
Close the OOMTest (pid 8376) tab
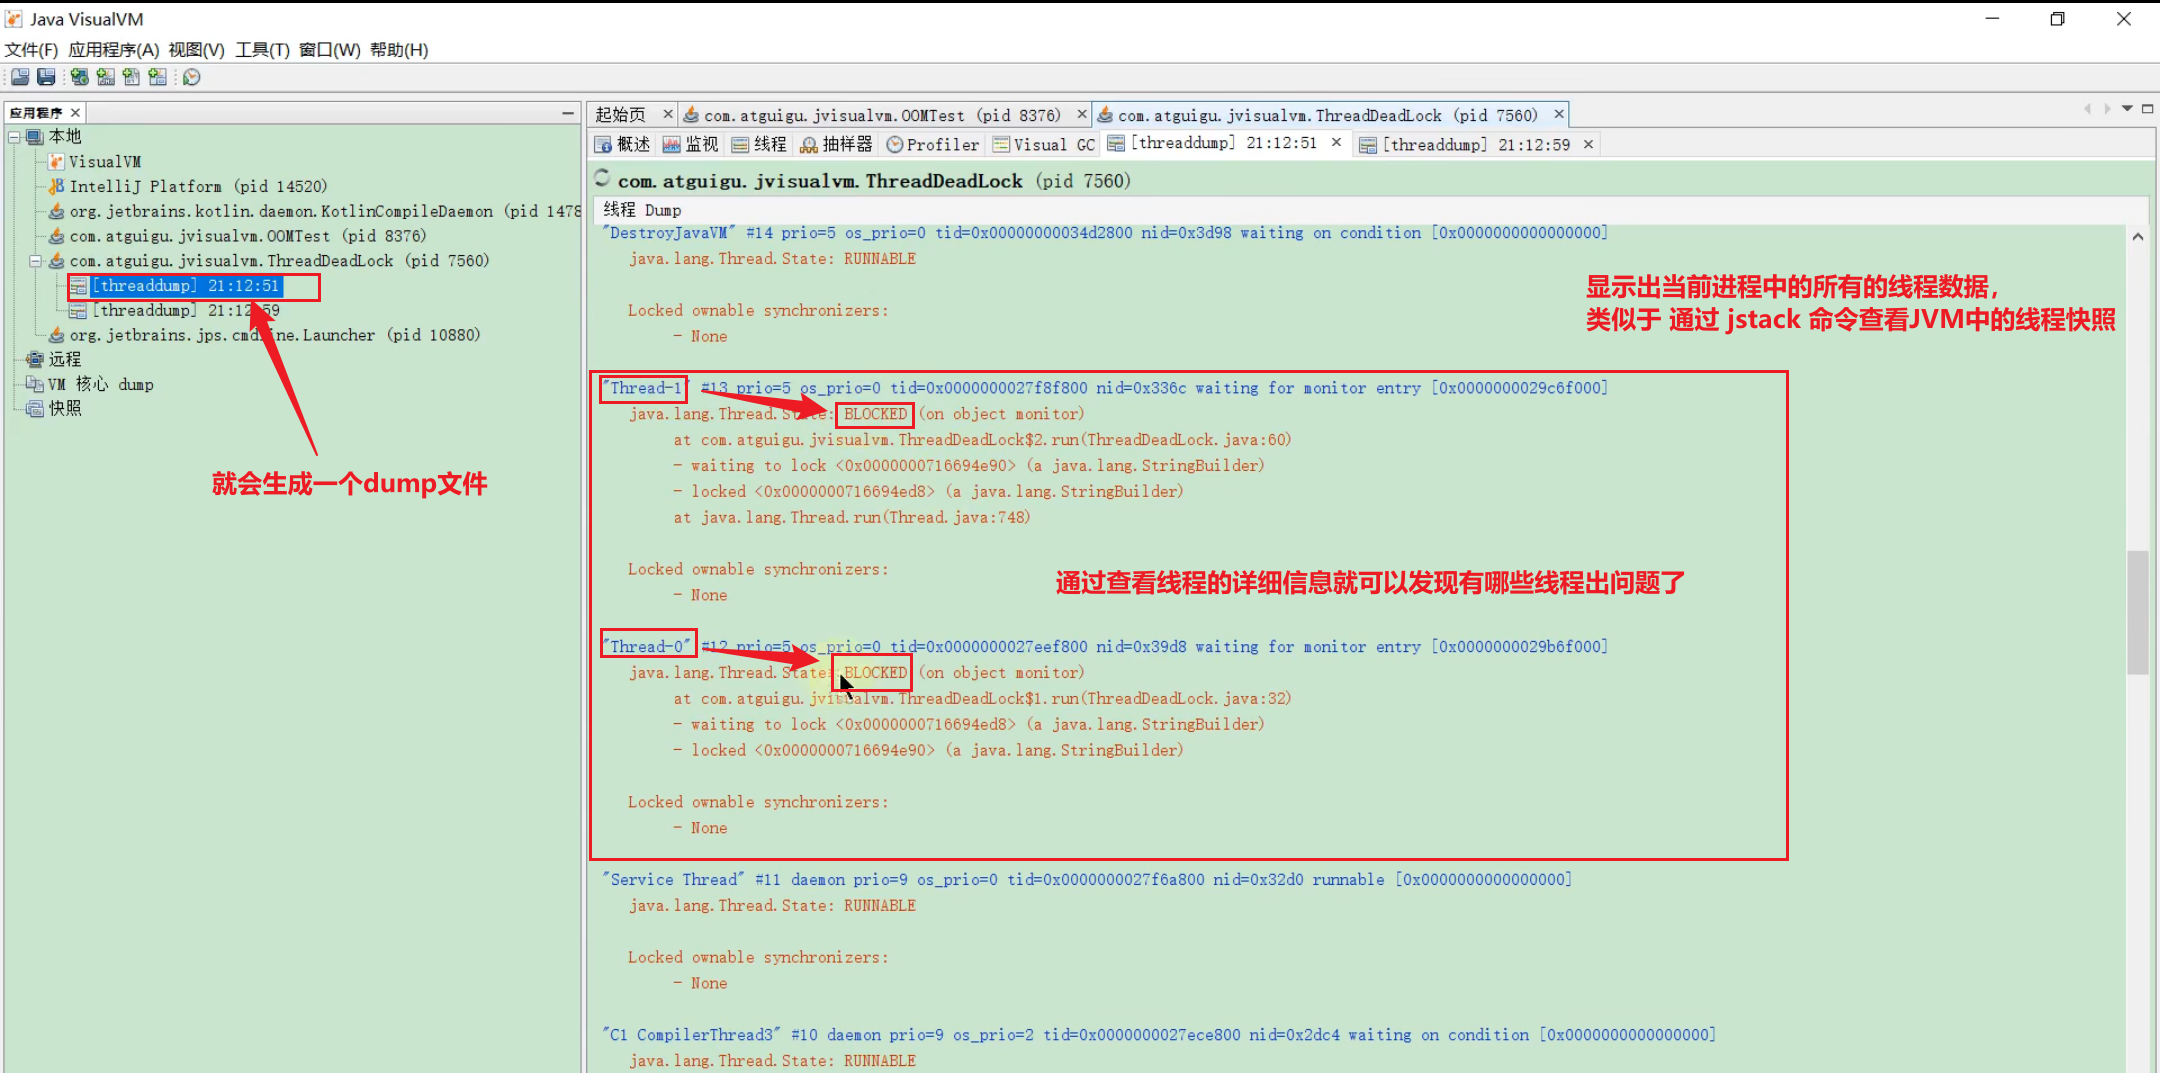pos(1082,115)
